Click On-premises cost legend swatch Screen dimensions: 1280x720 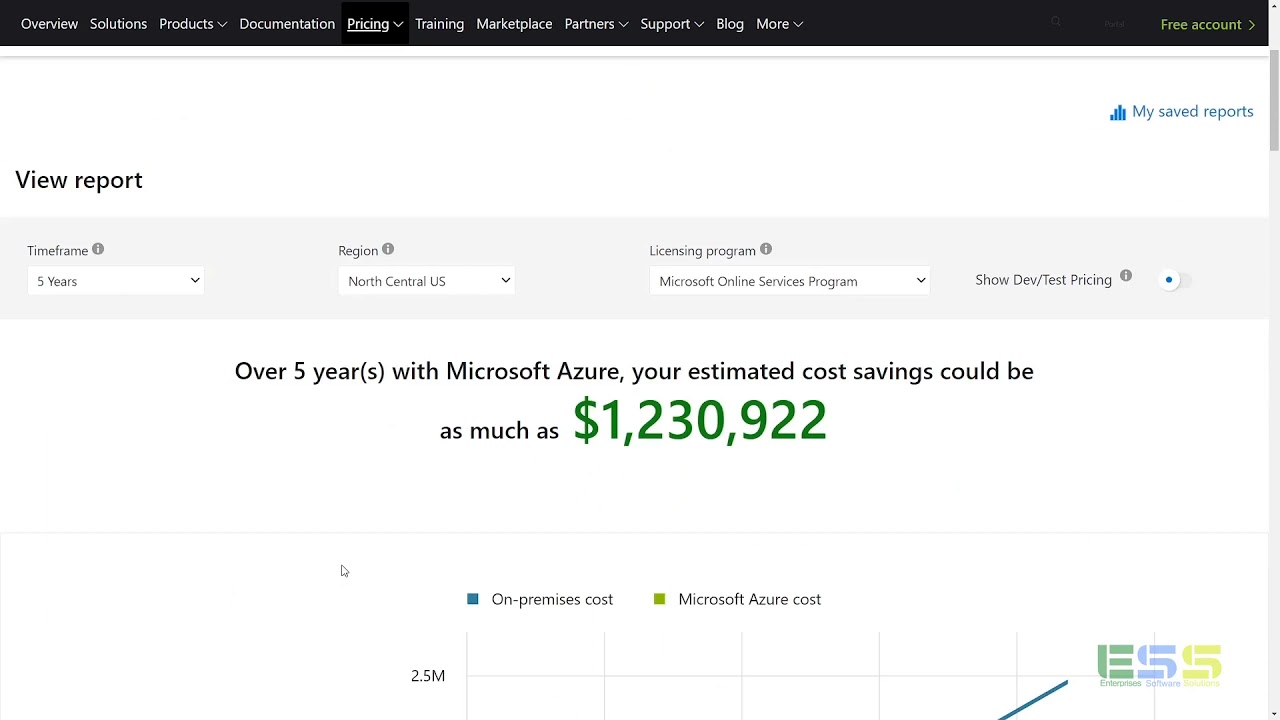pos(473,599)
